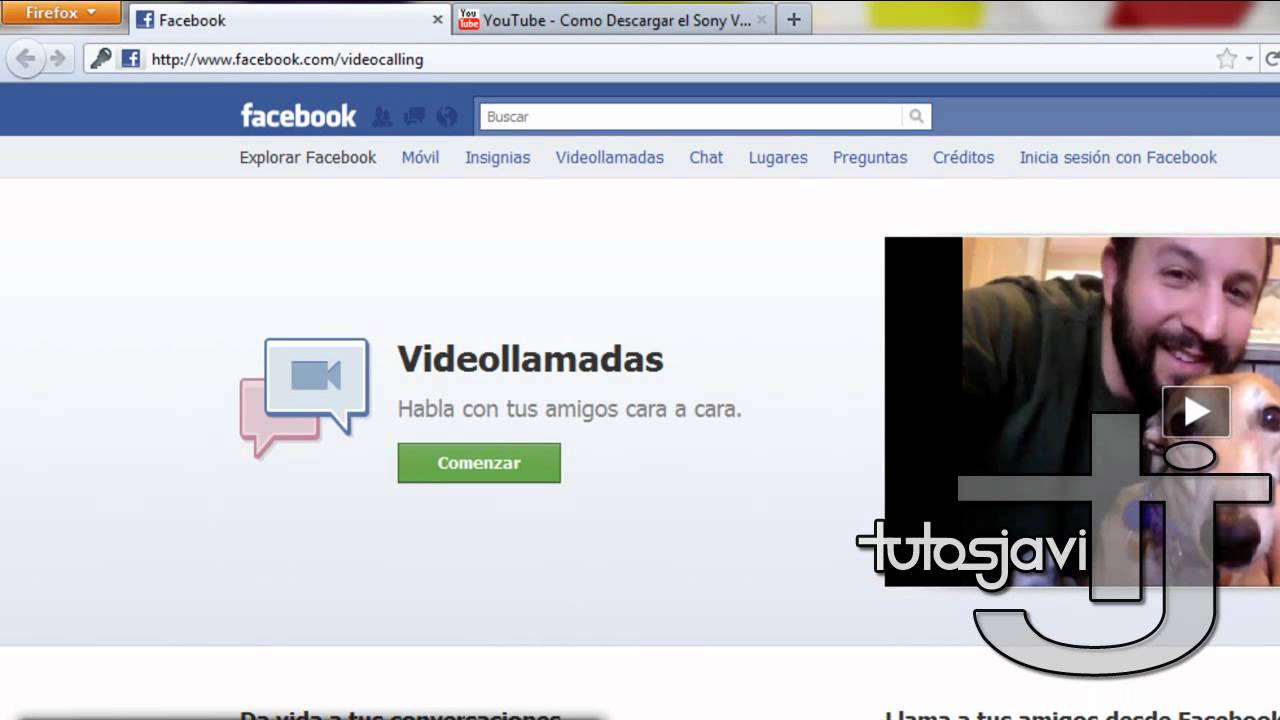Close the Facebook tab
The width and height of the screenshot is (1280, 720).
(437, 20)
